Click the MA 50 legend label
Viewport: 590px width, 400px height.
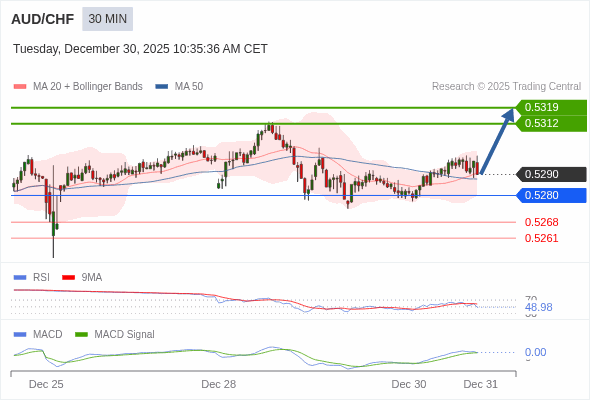(x=189, y=87)
